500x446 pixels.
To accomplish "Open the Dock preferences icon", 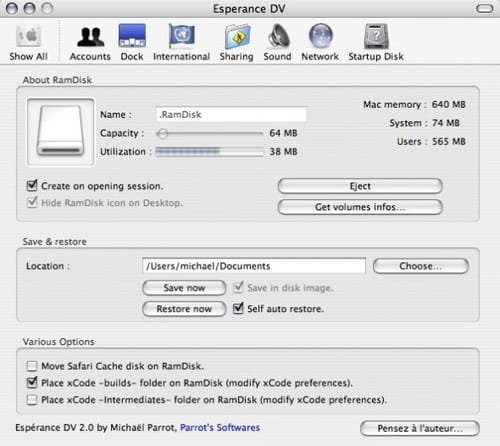I will tap(132, 35).
